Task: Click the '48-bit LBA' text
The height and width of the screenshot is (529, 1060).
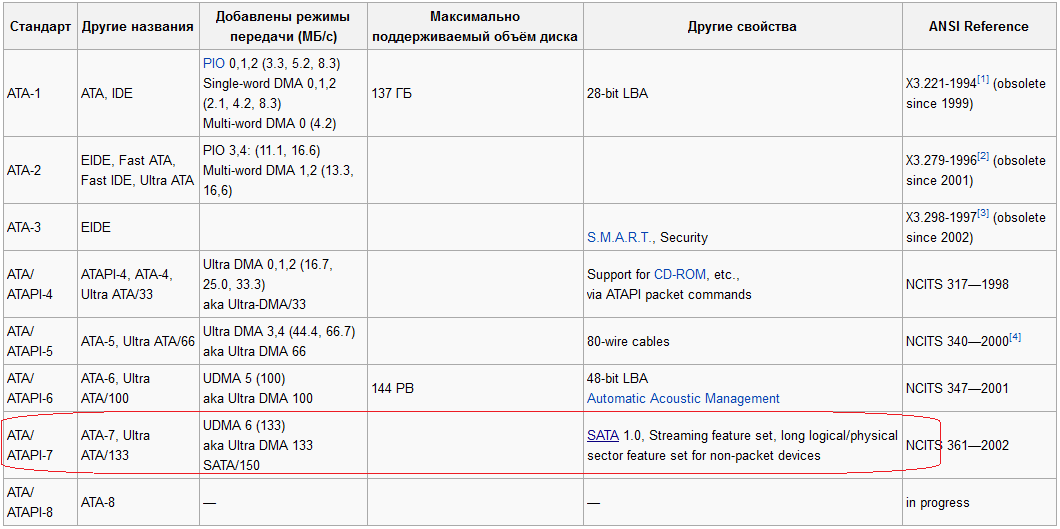Action: [x=617, y=378]
